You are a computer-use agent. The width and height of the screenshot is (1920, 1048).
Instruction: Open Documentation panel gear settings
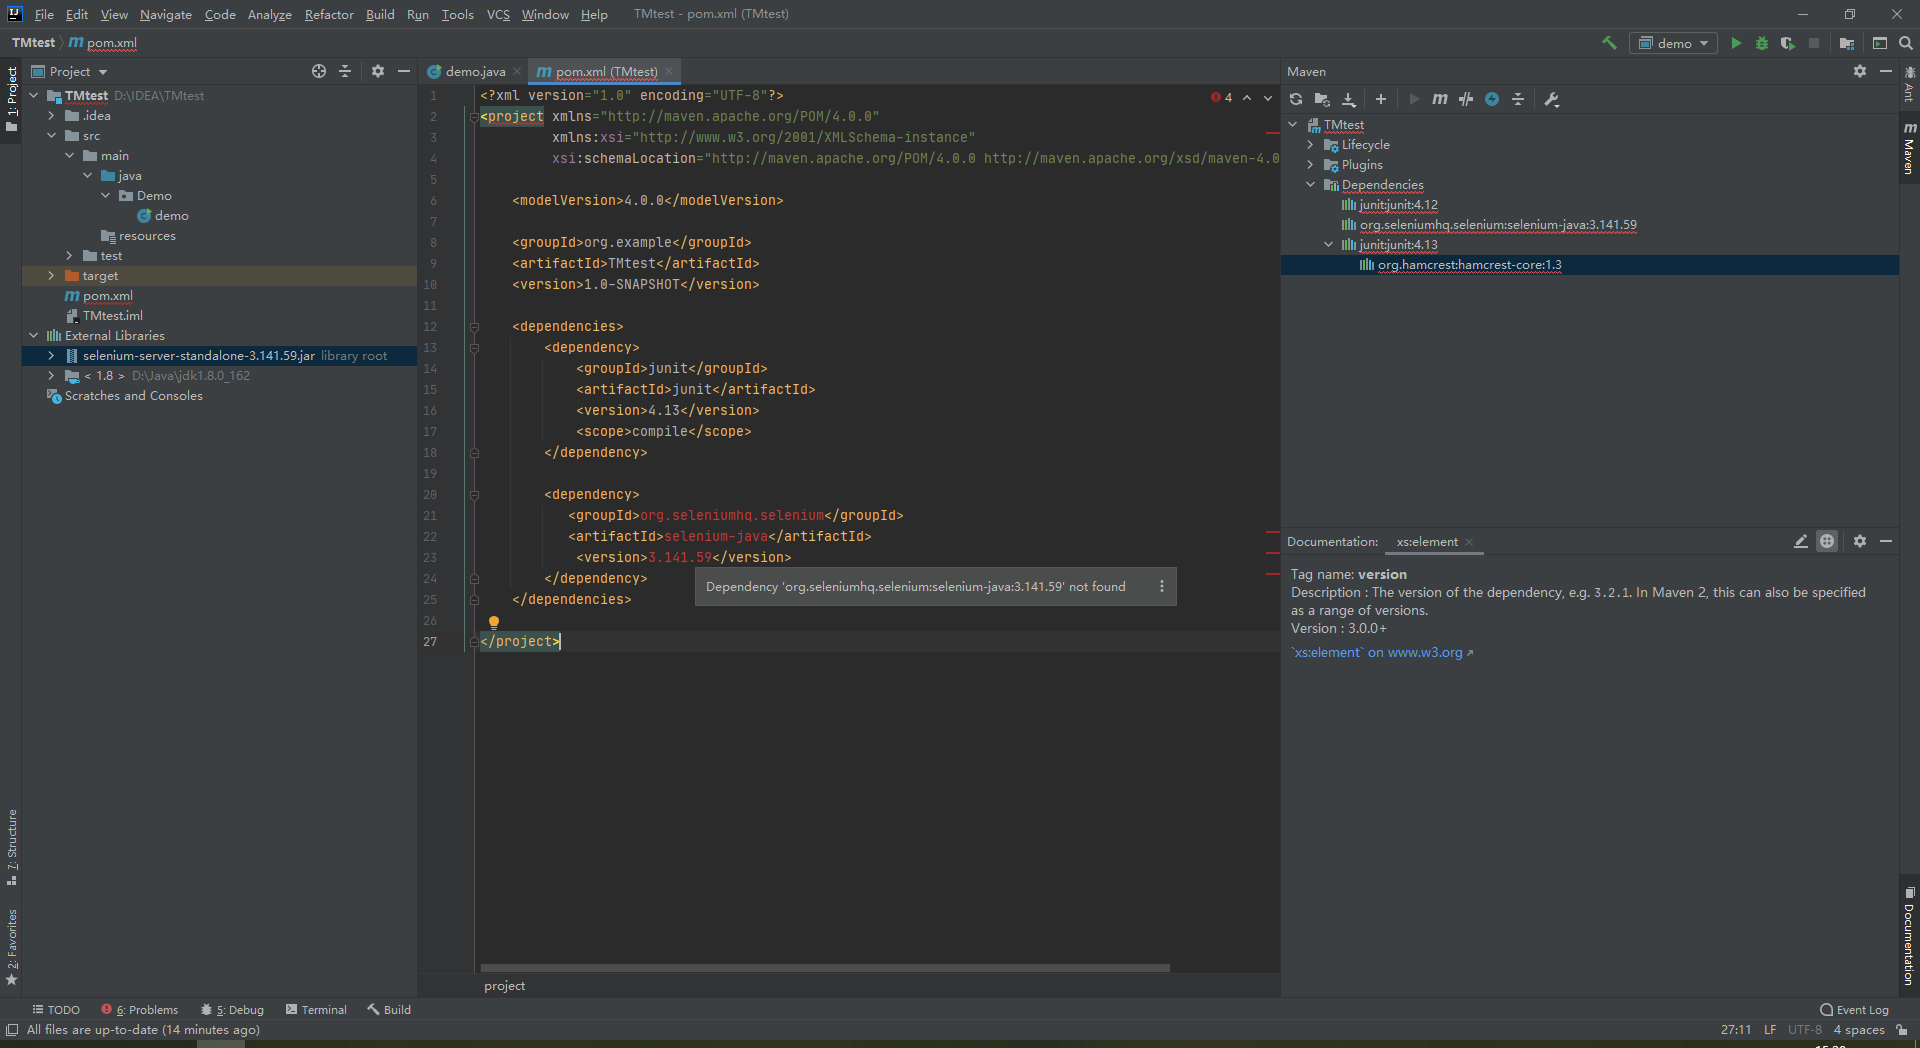tap(1860, 541)
